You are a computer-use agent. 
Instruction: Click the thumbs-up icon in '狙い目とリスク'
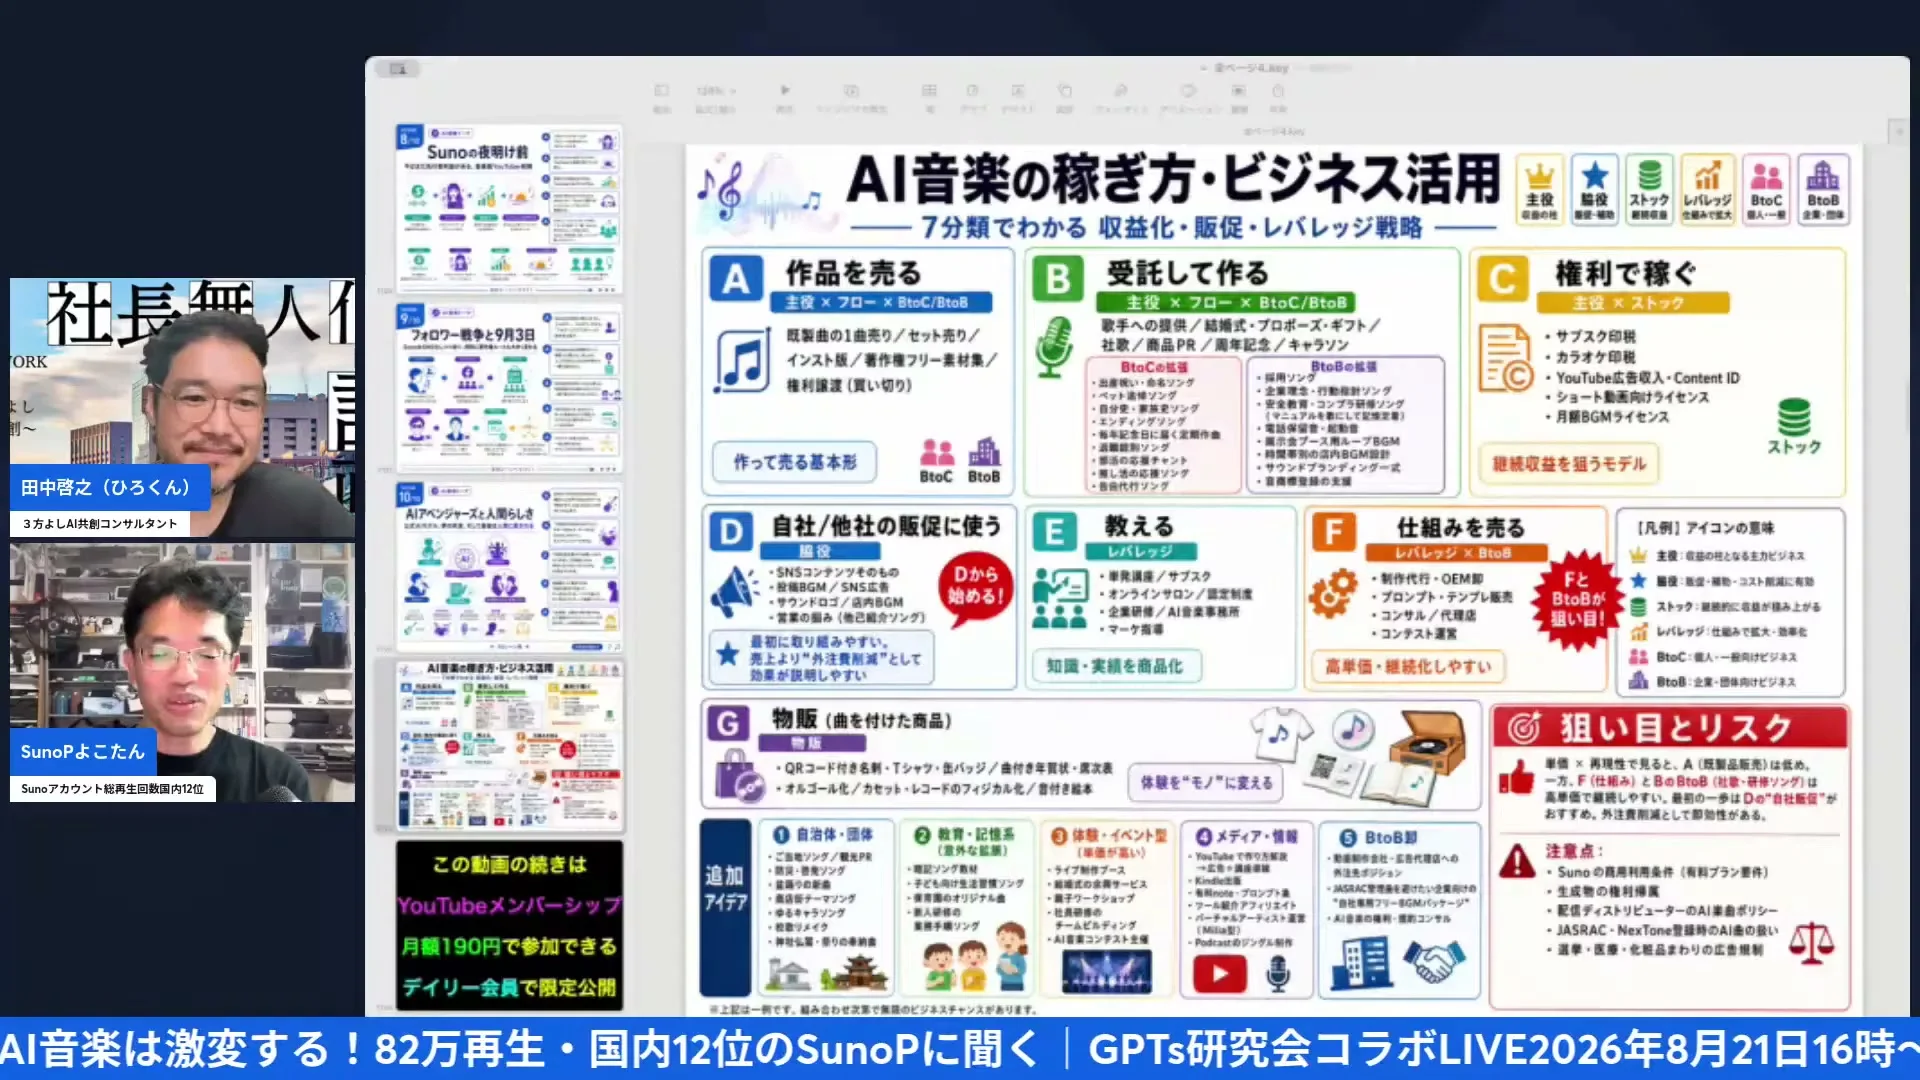coord(1516,778)
